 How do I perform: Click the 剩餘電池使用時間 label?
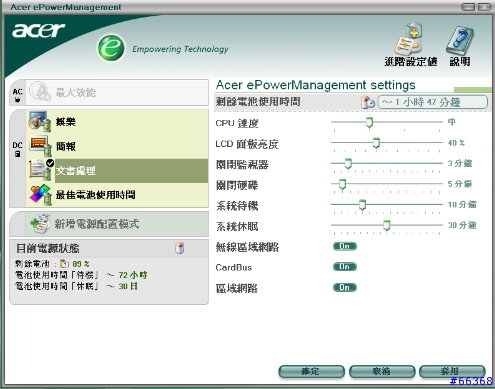pyautogui.click(x=258, y=102)
